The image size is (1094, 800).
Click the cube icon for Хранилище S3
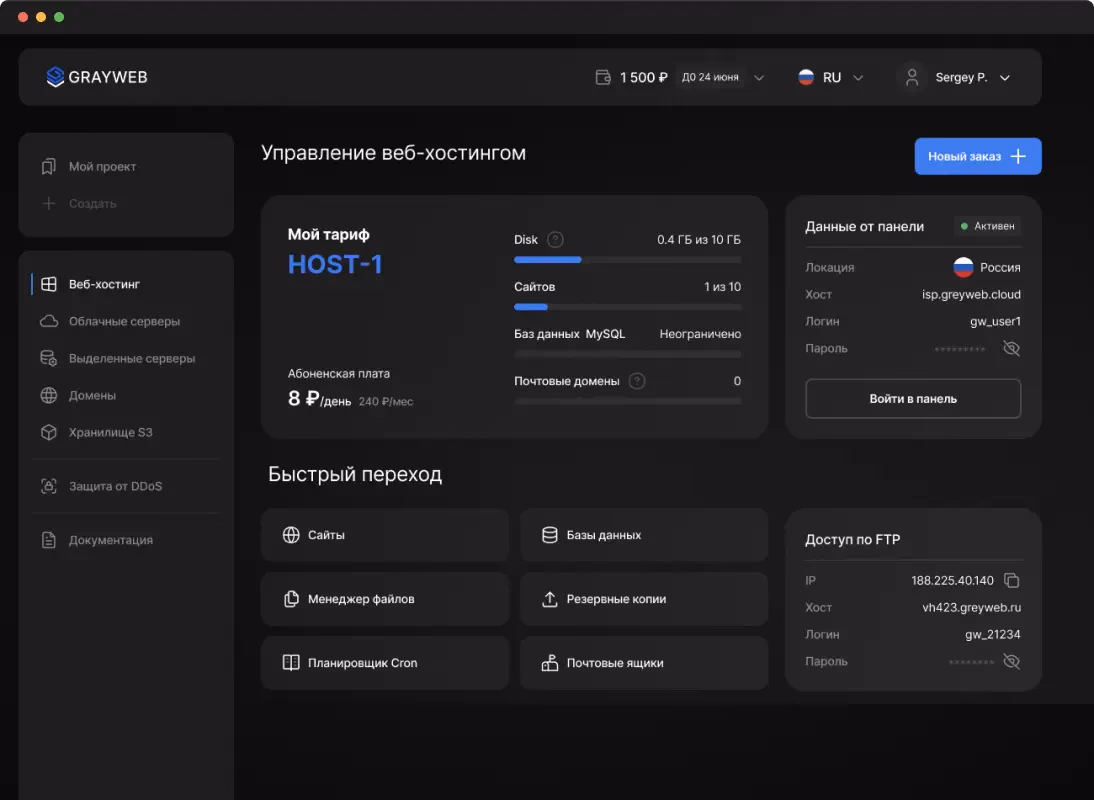pyautogui.click(x=49, y=432)
